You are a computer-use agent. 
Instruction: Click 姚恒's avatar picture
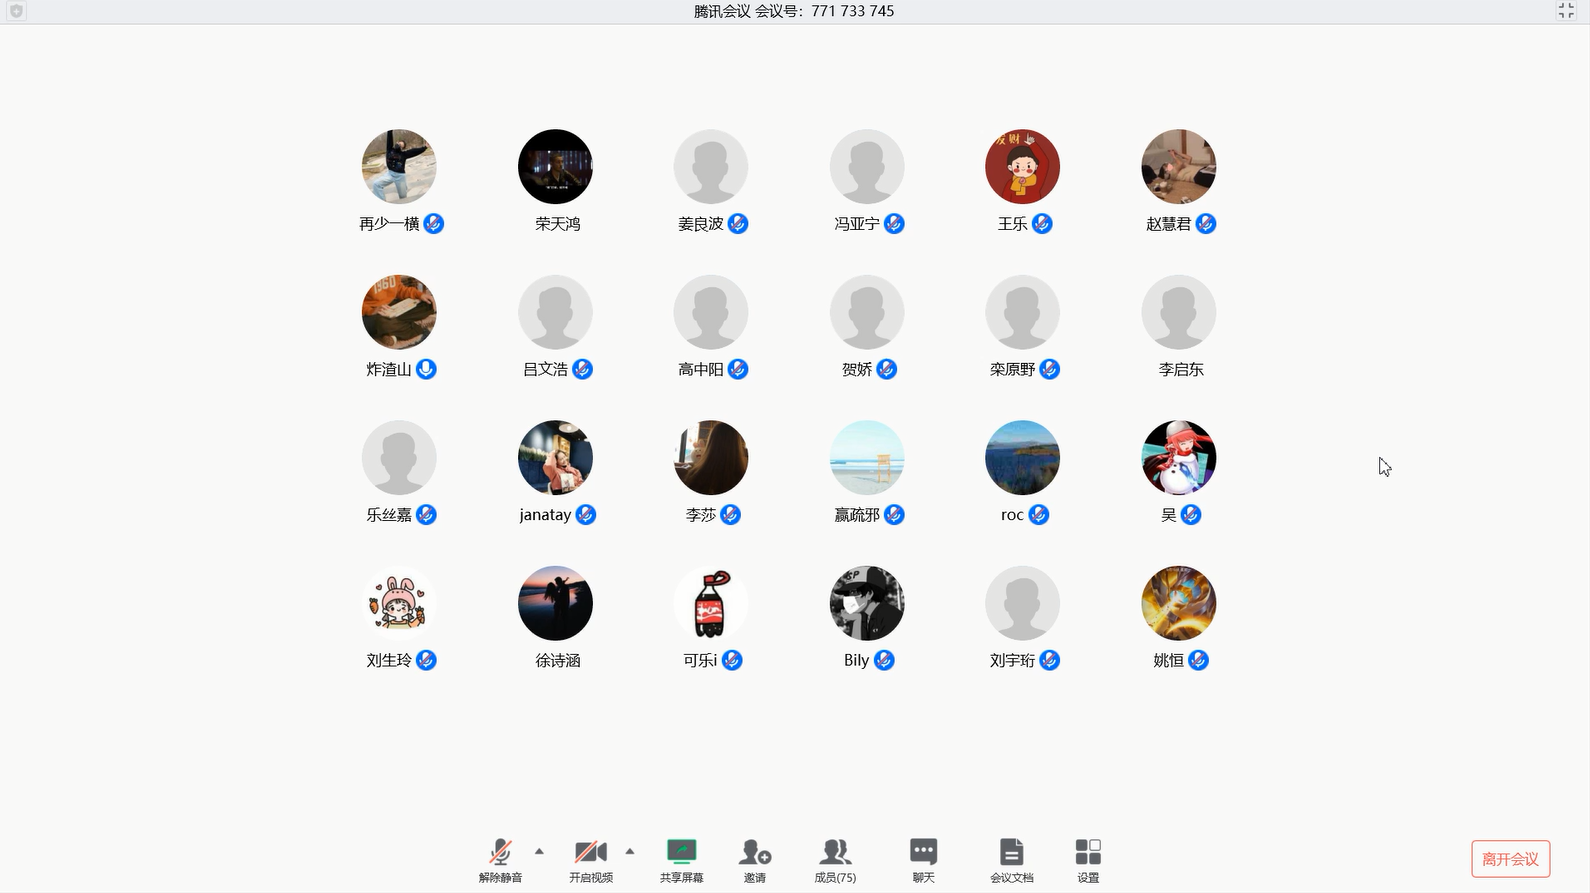(x=1178, y=604)
